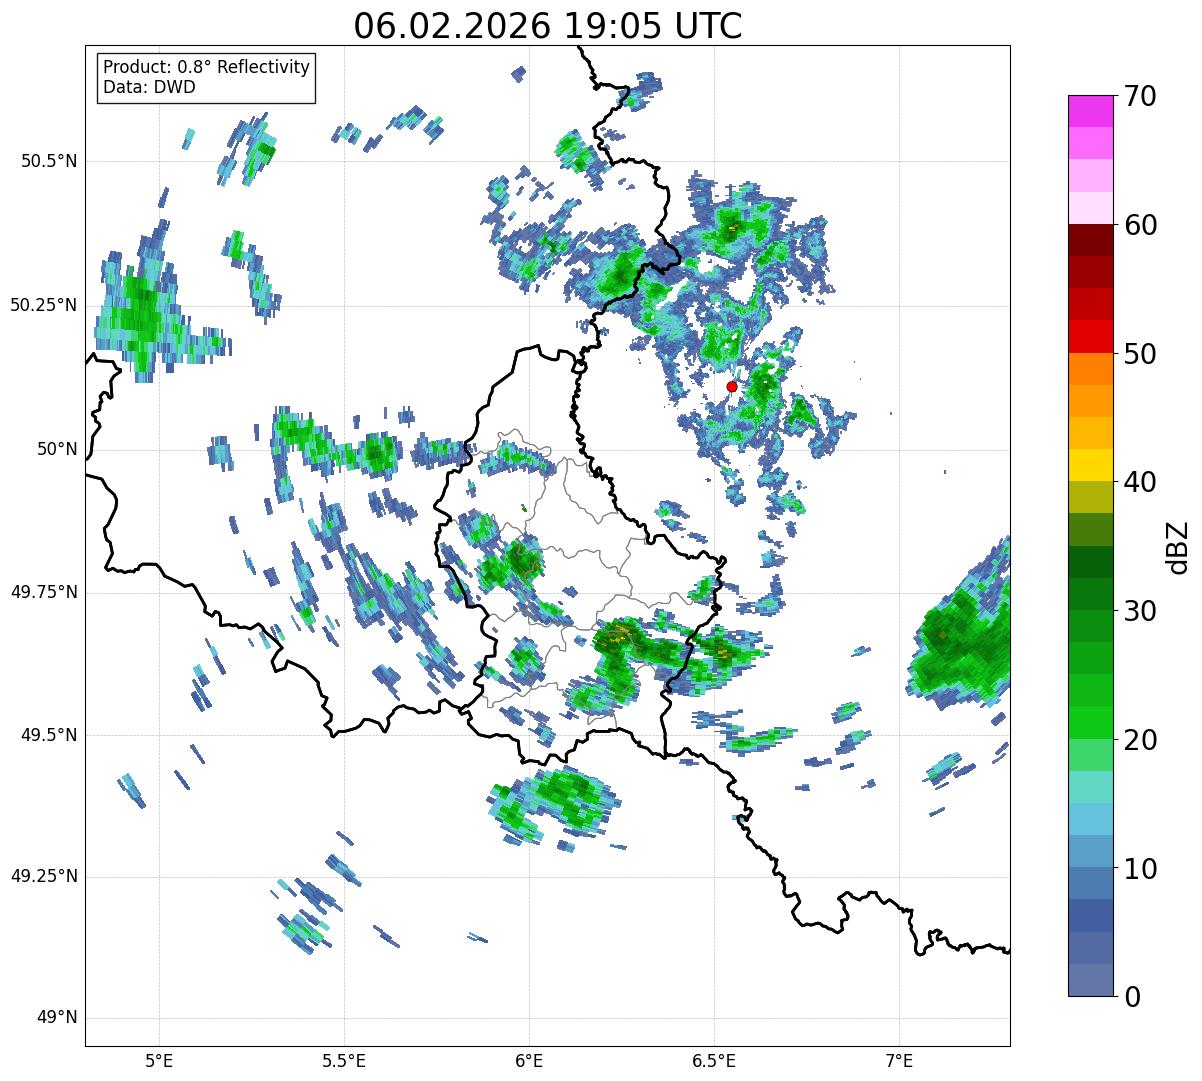The height and width of the screenshot is (1081, 1202).
Task: Click the 30 colorbar tick label
Action: click(1141, 611)
